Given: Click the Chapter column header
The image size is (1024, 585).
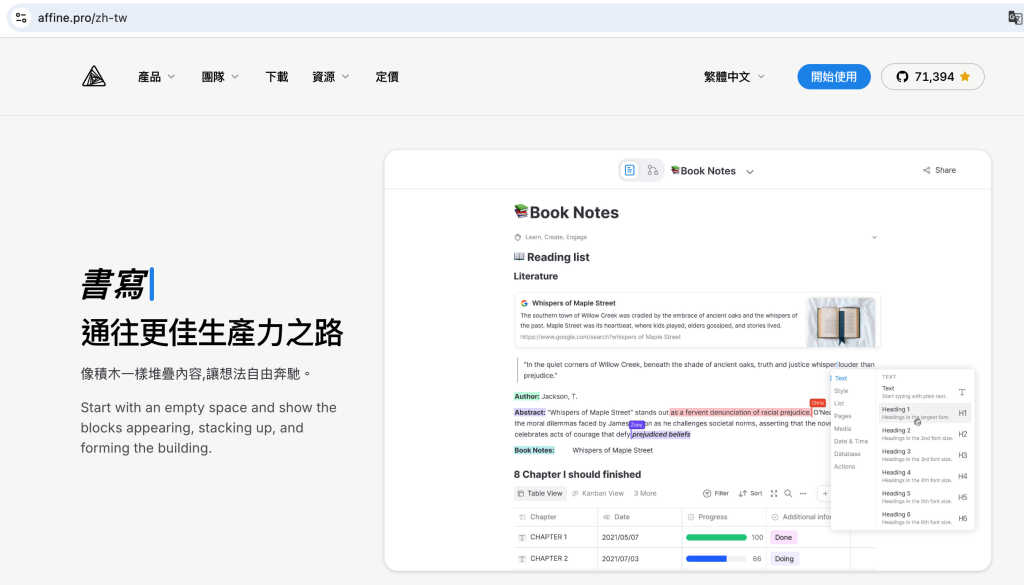Looking at the screenshot, I should coord(556,517).
